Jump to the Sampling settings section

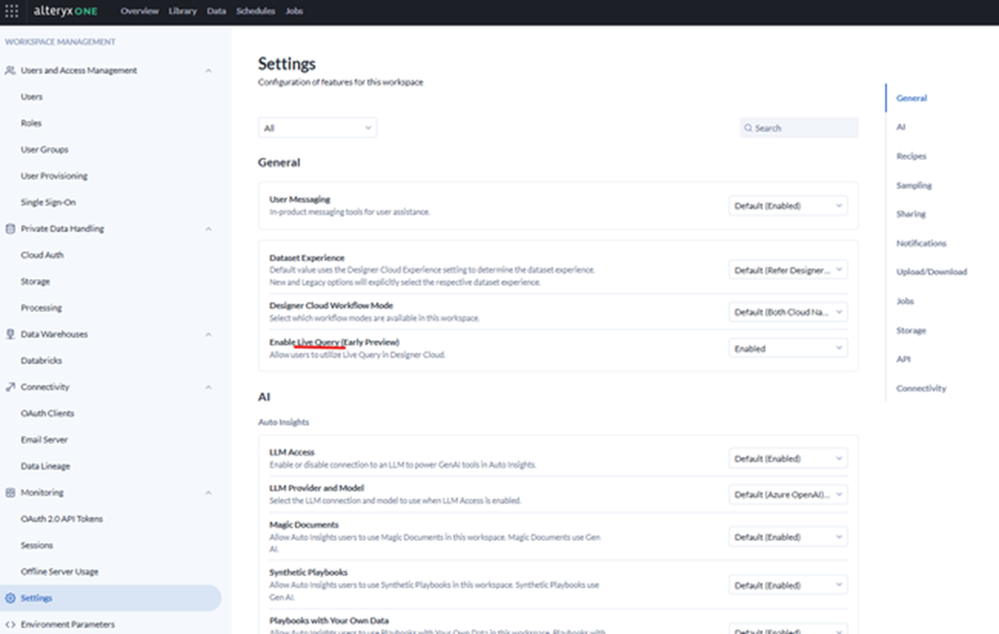click(x=914, y=185)
